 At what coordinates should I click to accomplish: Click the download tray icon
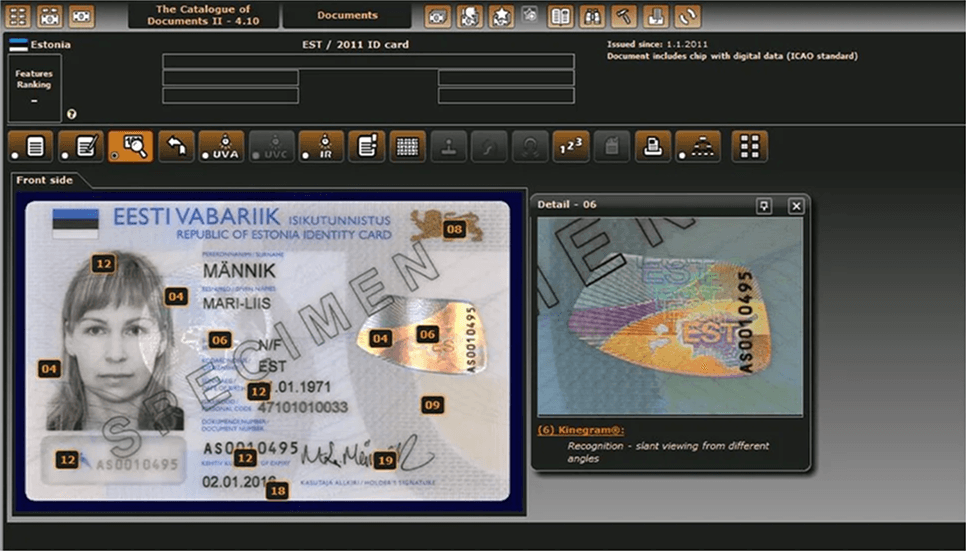pyautogui.click(x=656, y=17)
